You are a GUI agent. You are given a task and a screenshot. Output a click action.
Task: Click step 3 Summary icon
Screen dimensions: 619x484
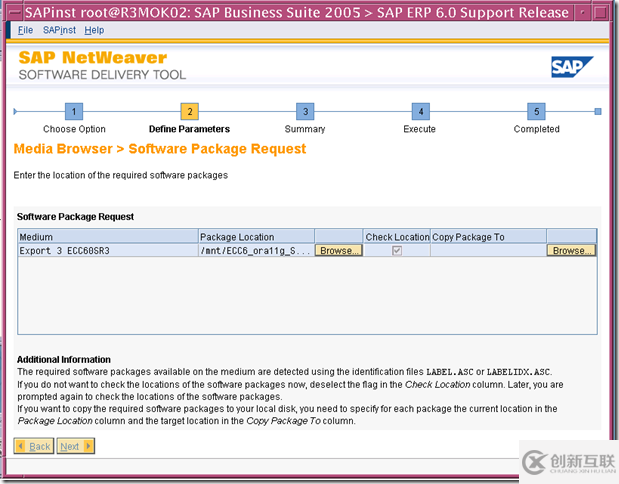[x=305, y=111]
